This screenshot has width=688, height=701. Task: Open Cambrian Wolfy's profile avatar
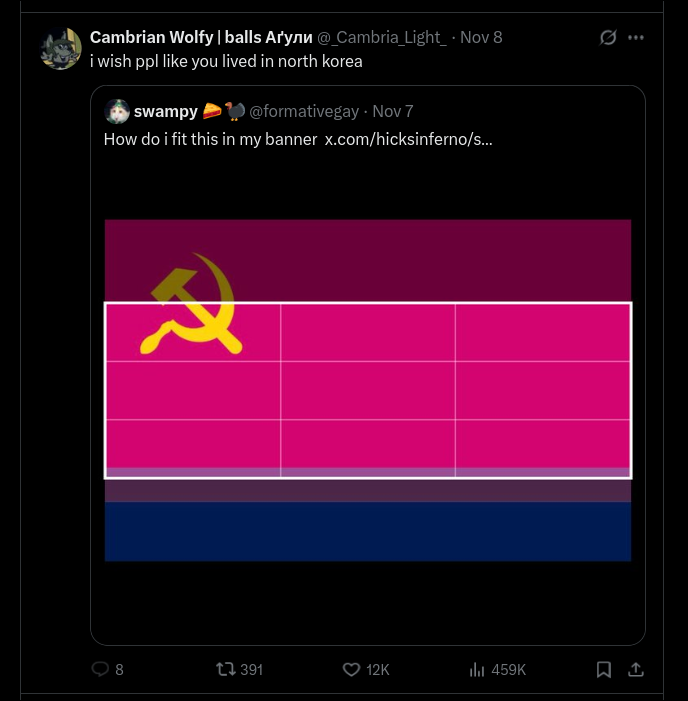[60, 48]
